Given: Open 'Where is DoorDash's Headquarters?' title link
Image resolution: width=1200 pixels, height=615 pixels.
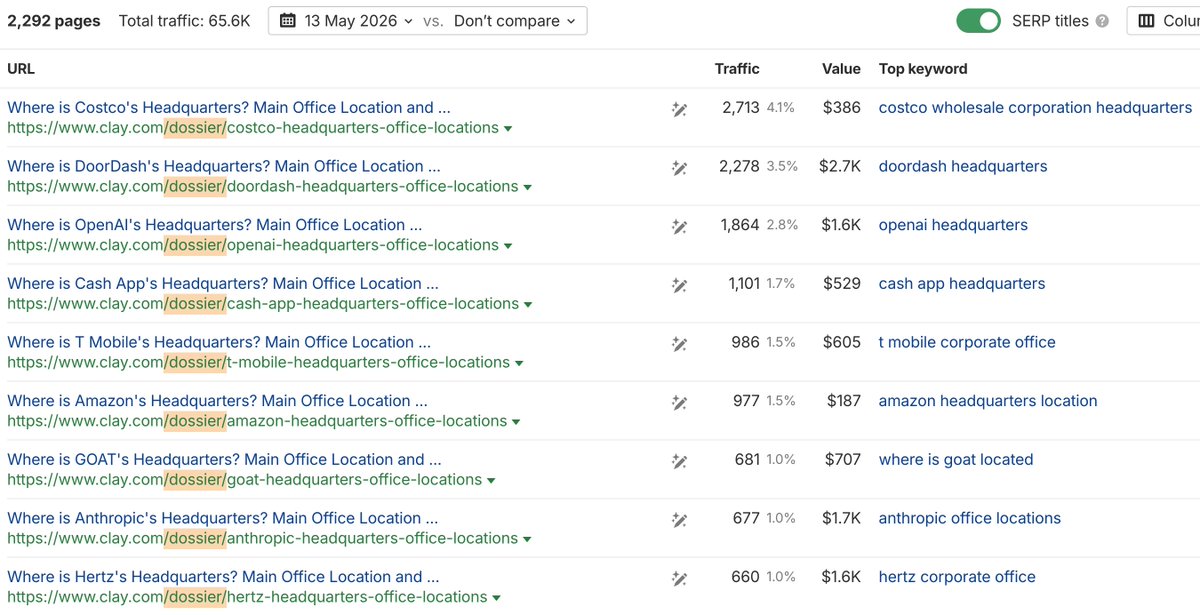Looking at the screenshot, I should tap(224, 166).
